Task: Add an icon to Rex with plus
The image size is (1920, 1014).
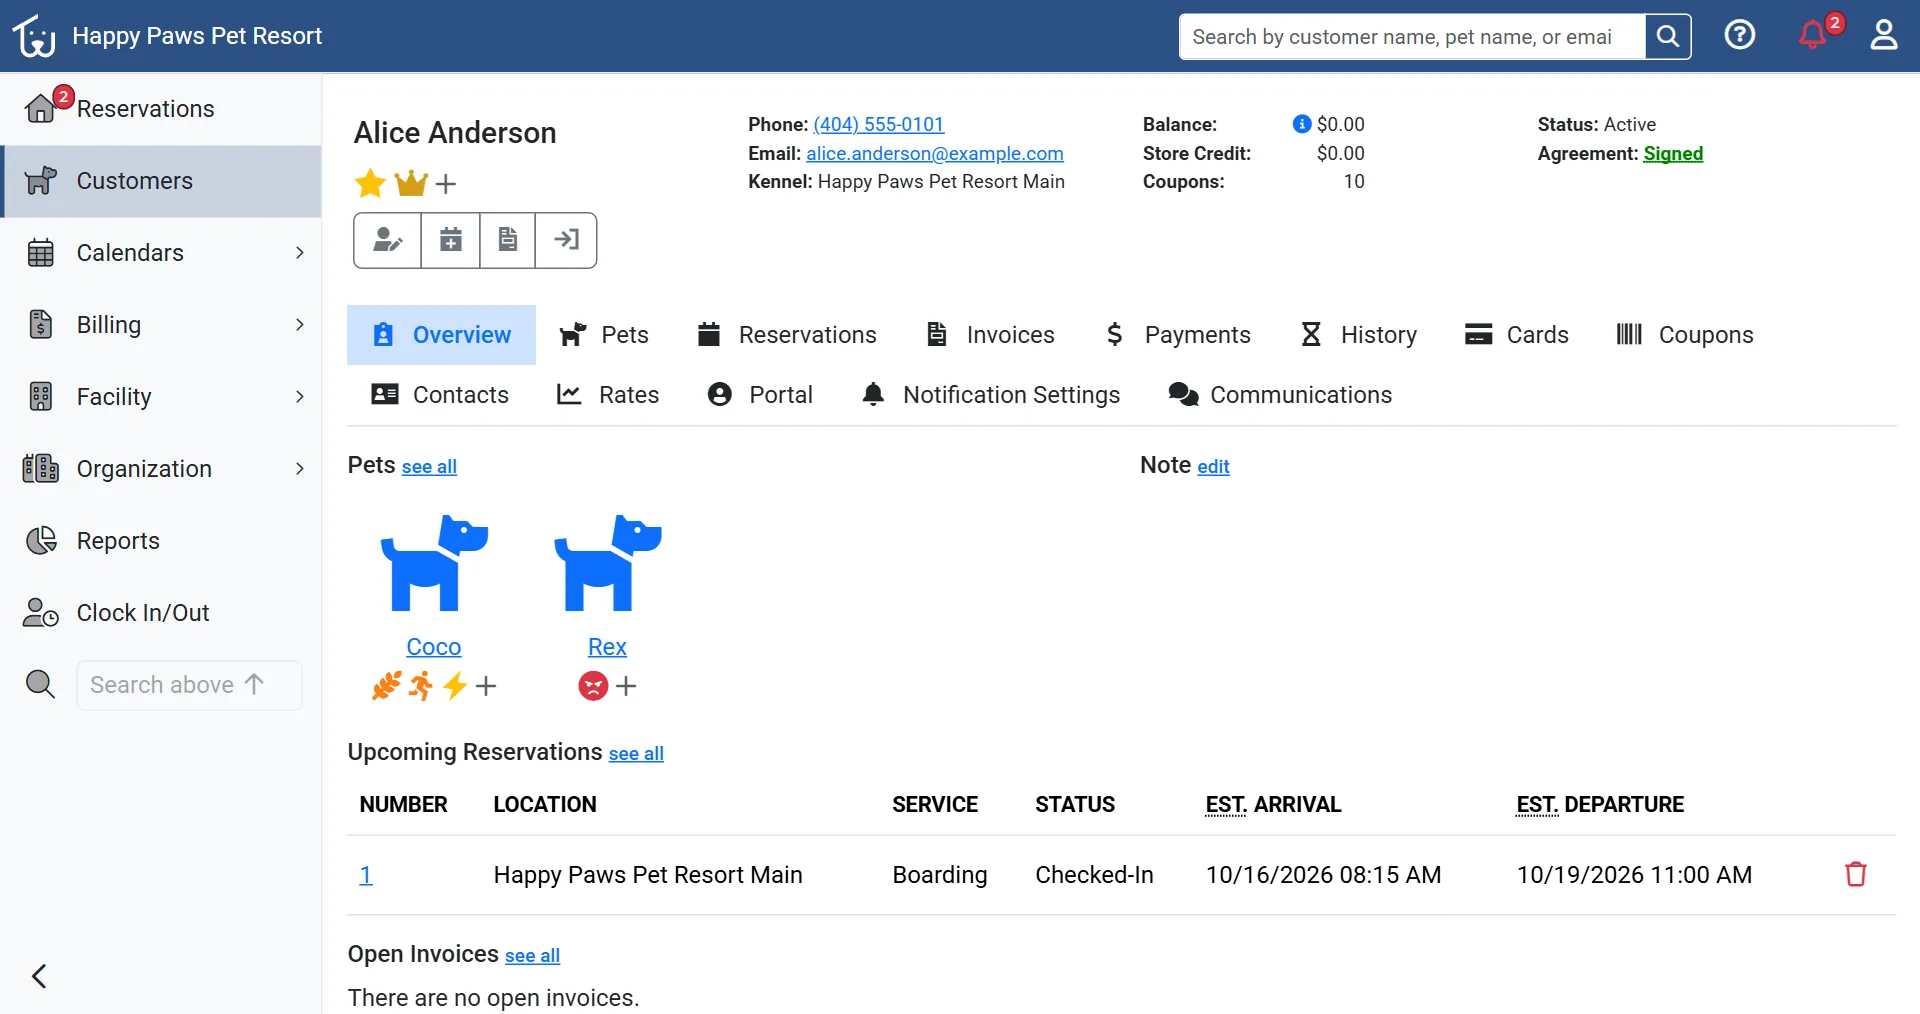Action: (626, 686)
